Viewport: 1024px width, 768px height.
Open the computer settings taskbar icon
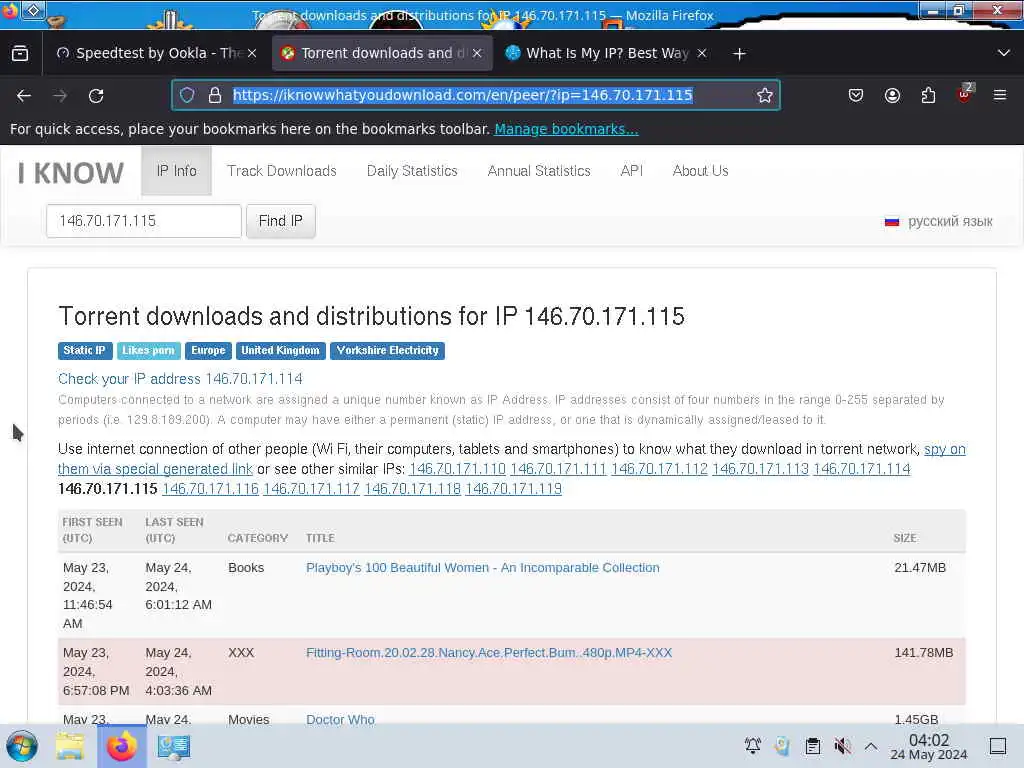174,746
